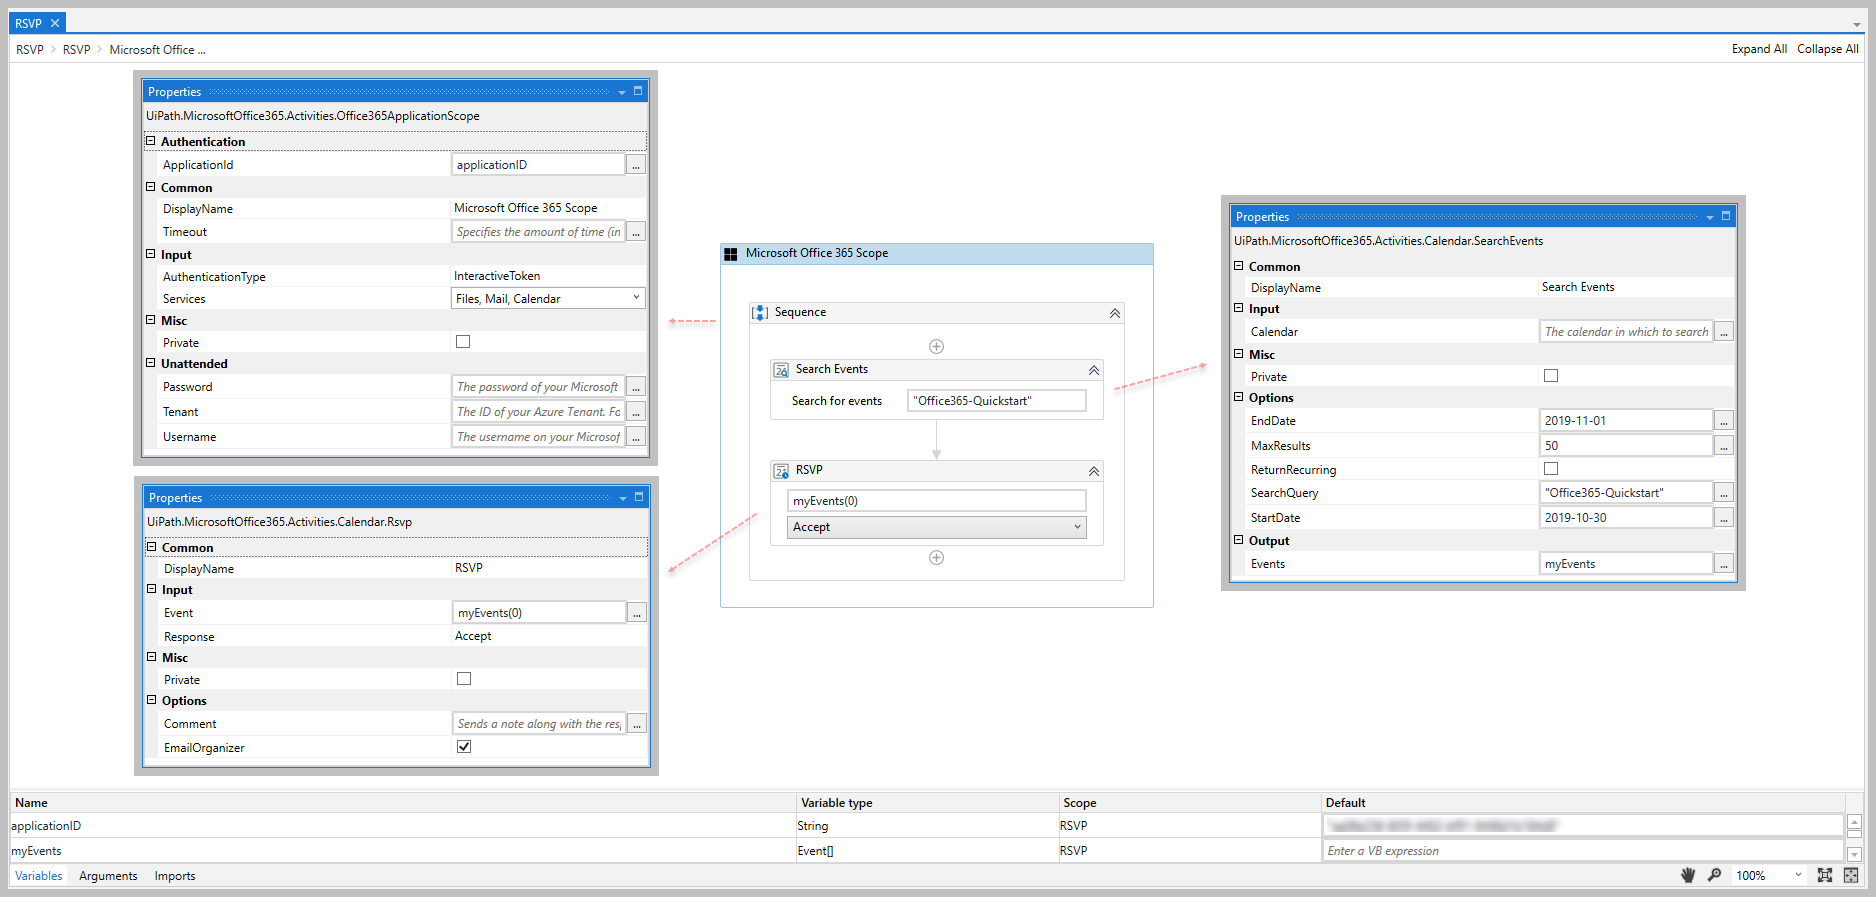Click Collapse All link
The width and height of the screenshot is (1876, 897).
1828,49
